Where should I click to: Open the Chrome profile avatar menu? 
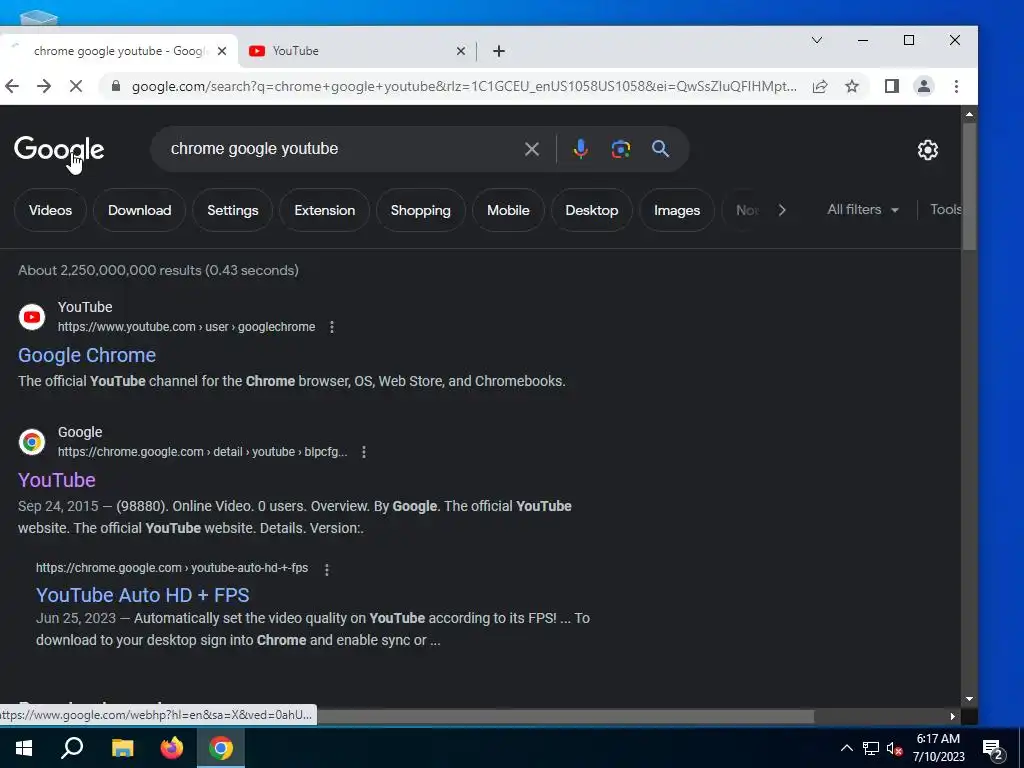point(923,86)
